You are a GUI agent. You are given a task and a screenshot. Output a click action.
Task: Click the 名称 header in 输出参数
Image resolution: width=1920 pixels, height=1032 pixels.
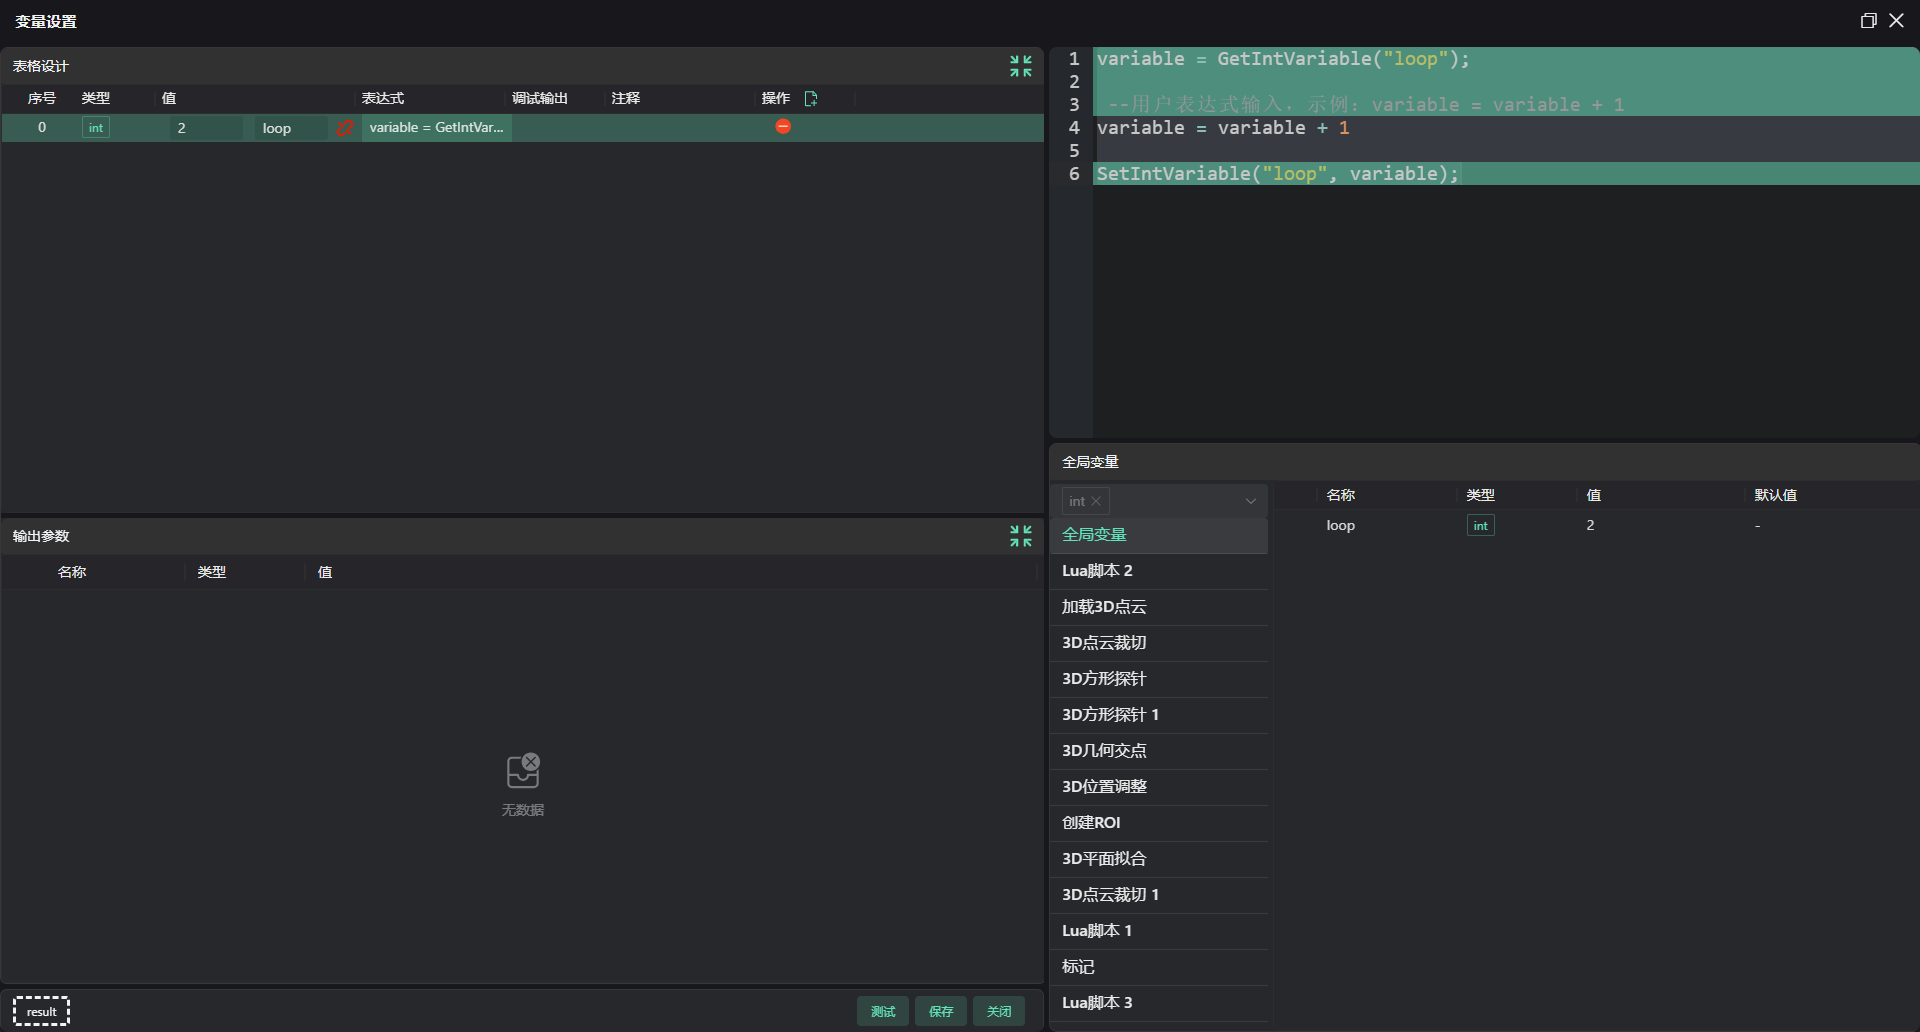coord(72,572)
